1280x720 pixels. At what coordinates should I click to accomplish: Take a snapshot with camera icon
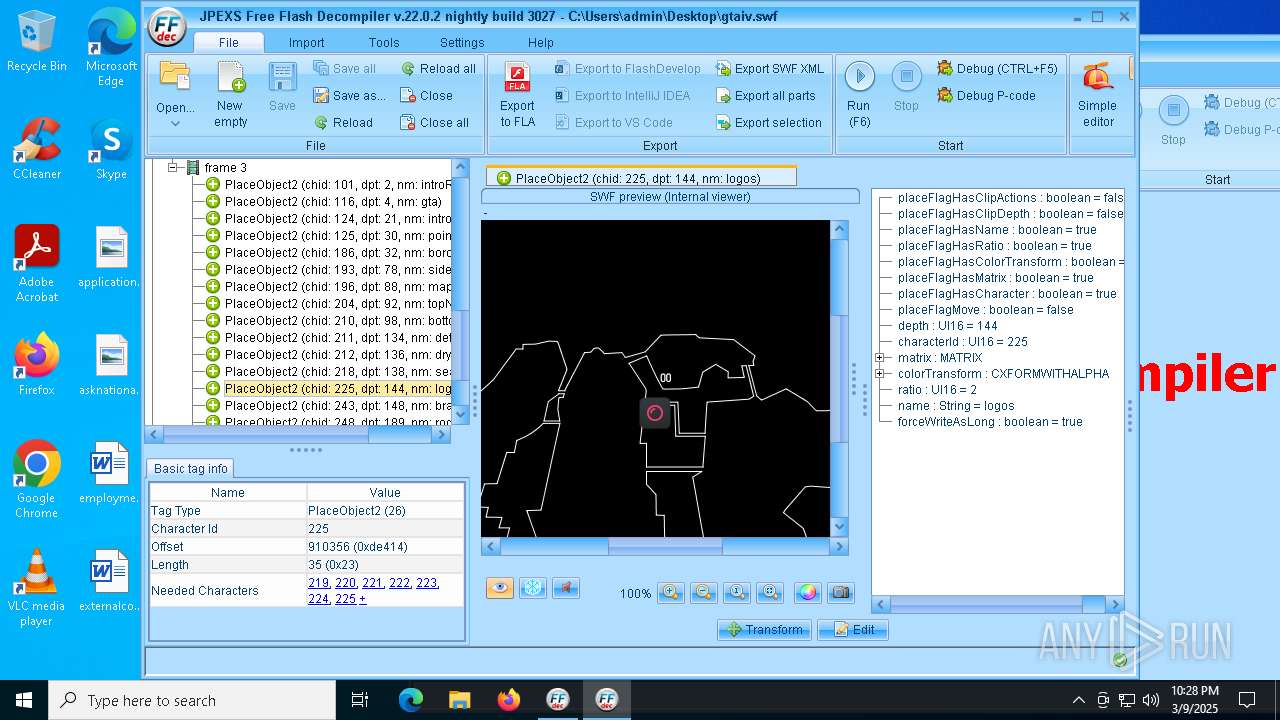pos(841,593)
